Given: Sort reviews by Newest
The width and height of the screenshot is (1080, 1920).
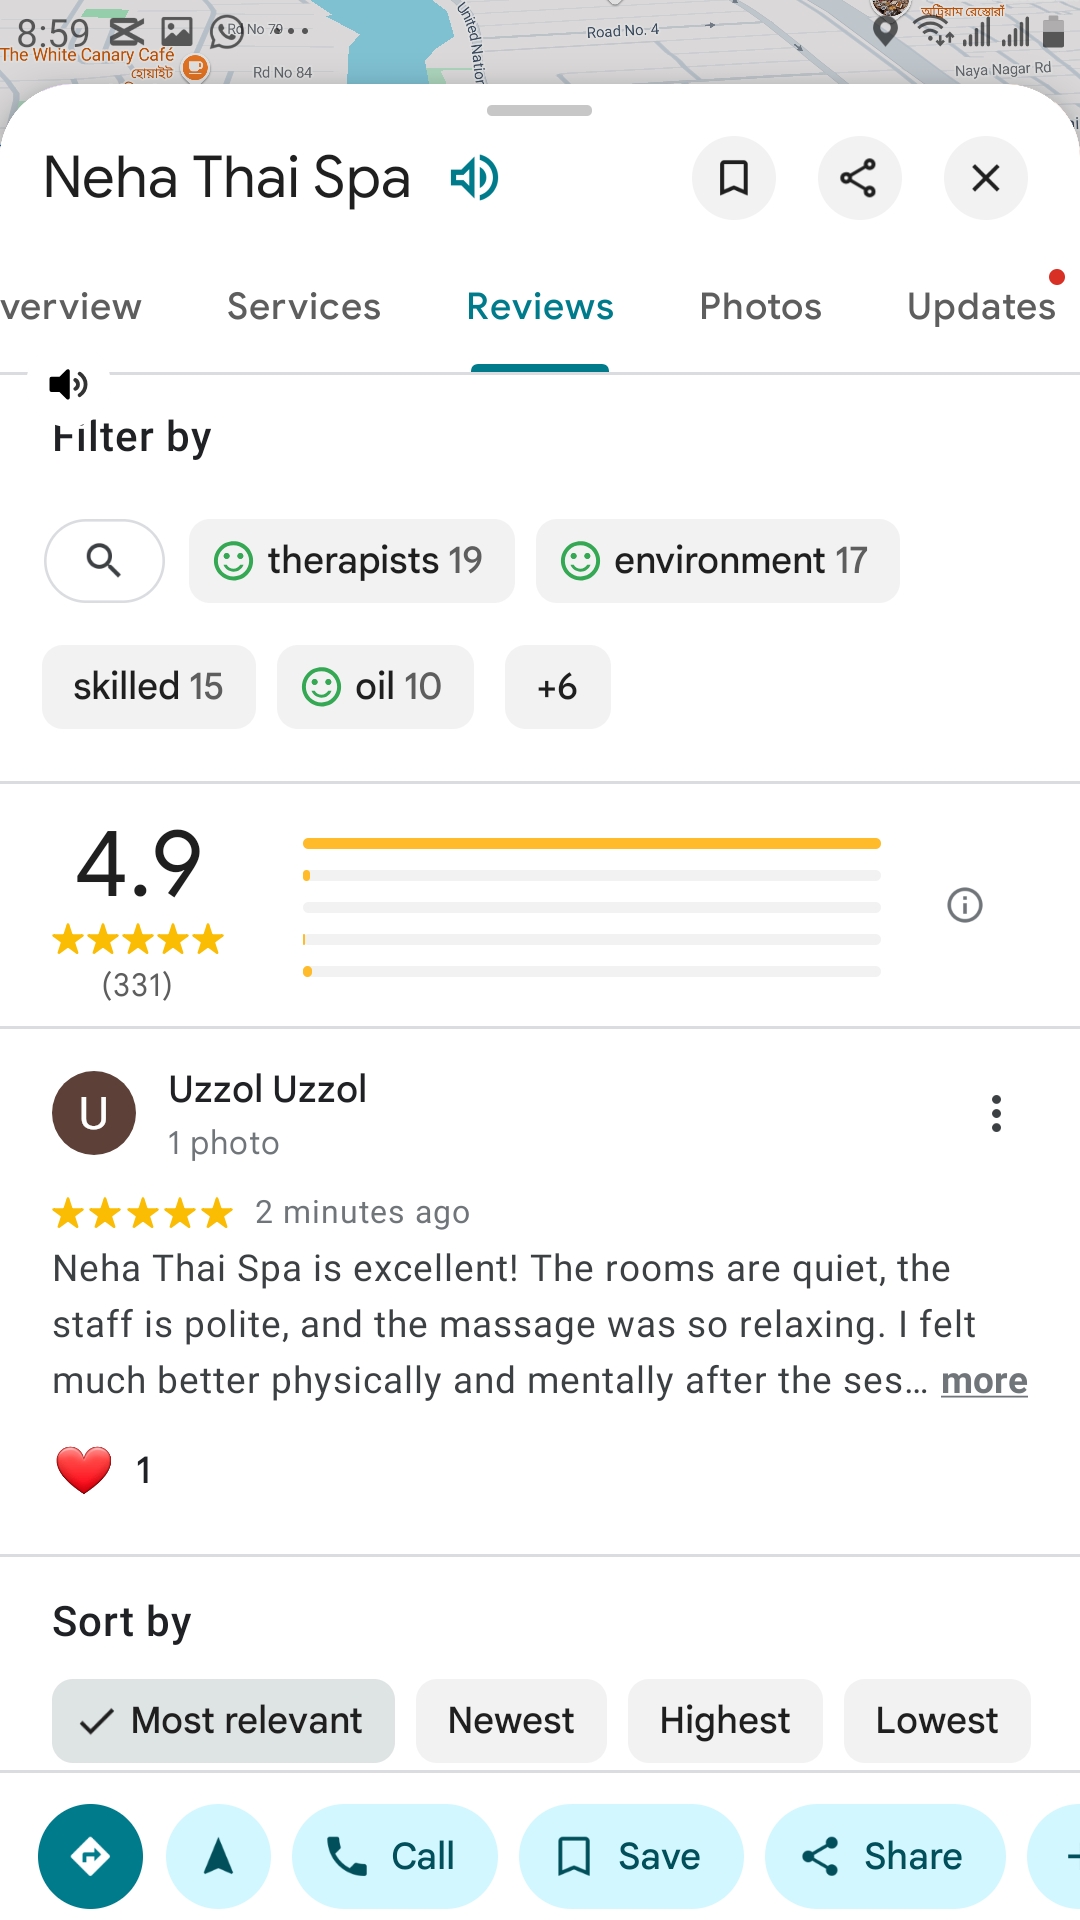Looking at the screenshot, I should click(x=511, y=1721).
